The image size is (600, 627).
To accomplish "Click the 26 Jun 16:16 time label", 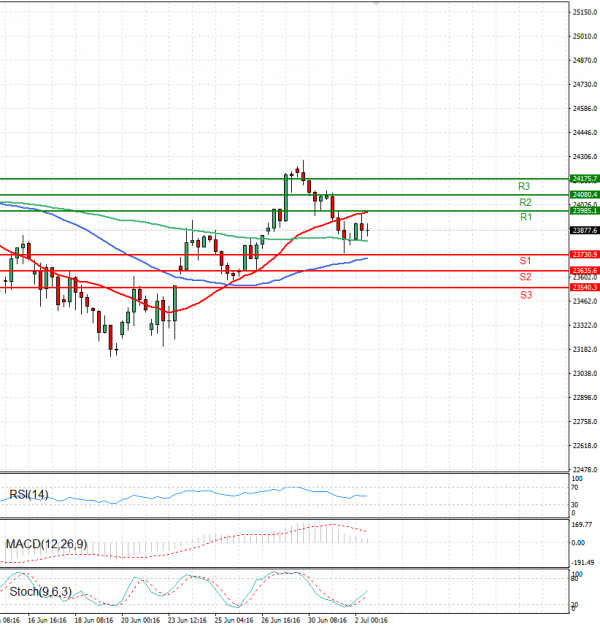I will 280,620.
